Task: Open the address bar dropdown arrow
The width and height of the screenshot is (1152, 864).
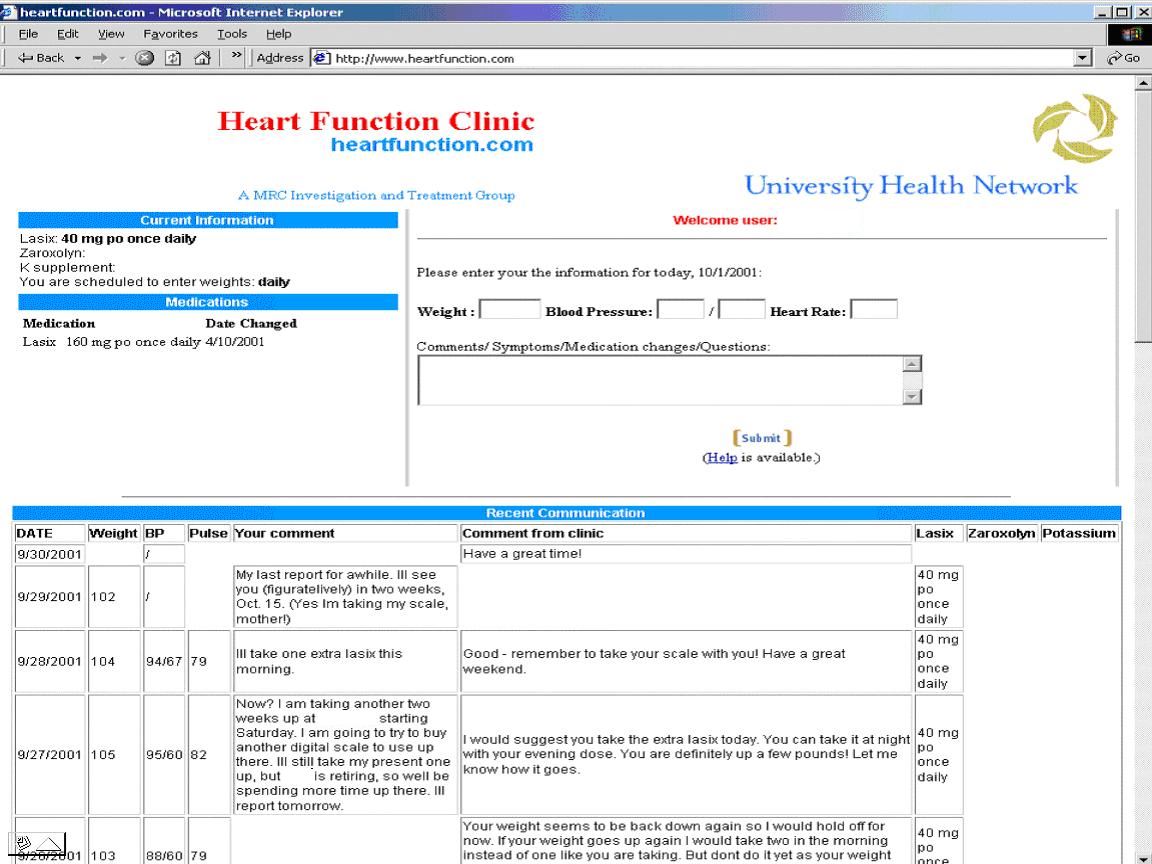Action: (x=1082, y=58)
